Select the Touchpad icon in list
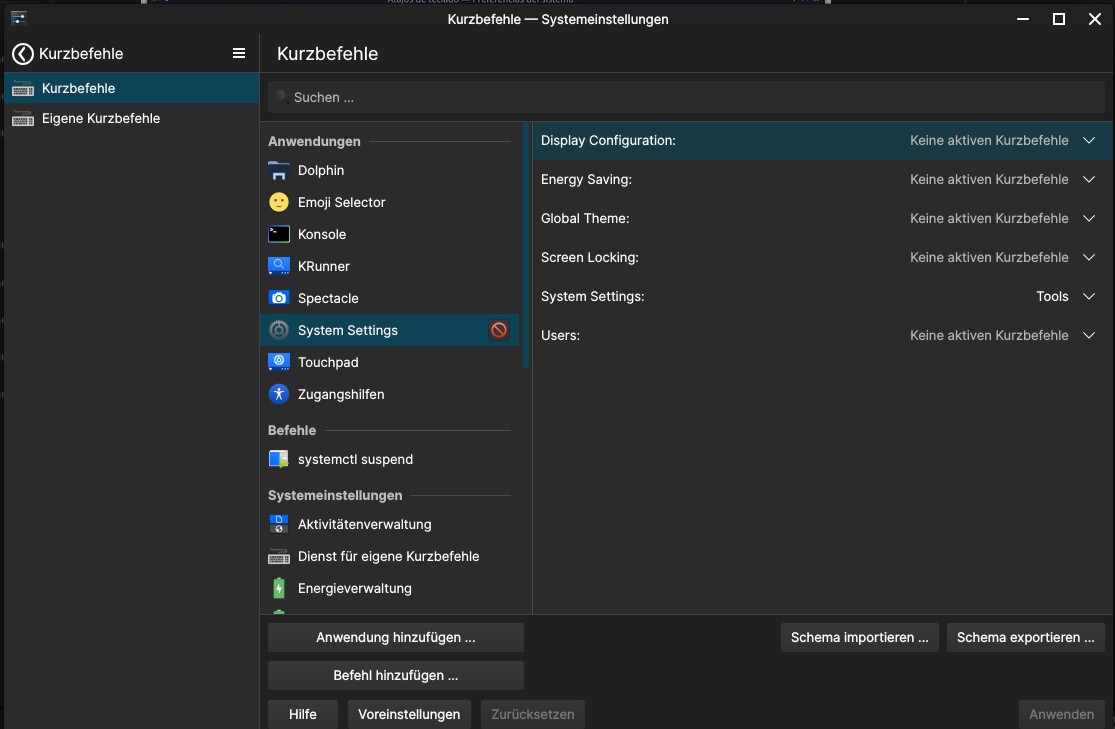This screenshot has height=729, width=1115. [x=279, y=362]
